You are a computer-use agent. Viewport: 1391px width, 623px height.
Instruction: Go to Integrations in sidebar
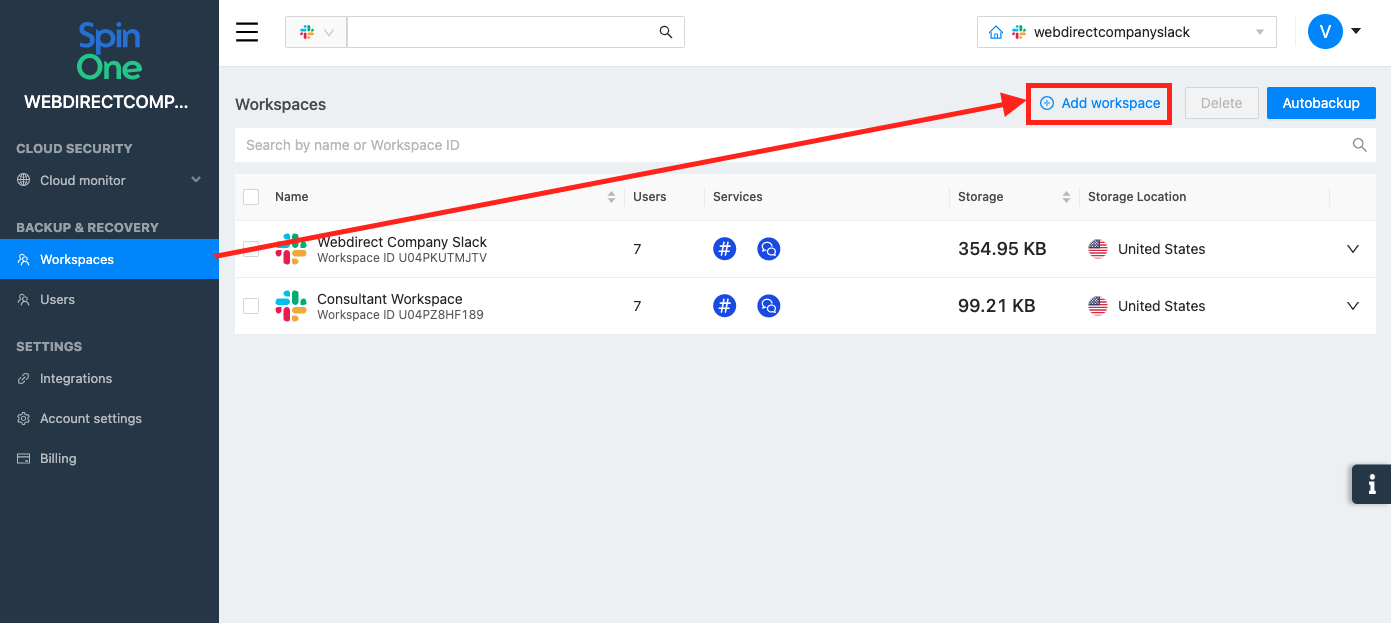(76, 379)
